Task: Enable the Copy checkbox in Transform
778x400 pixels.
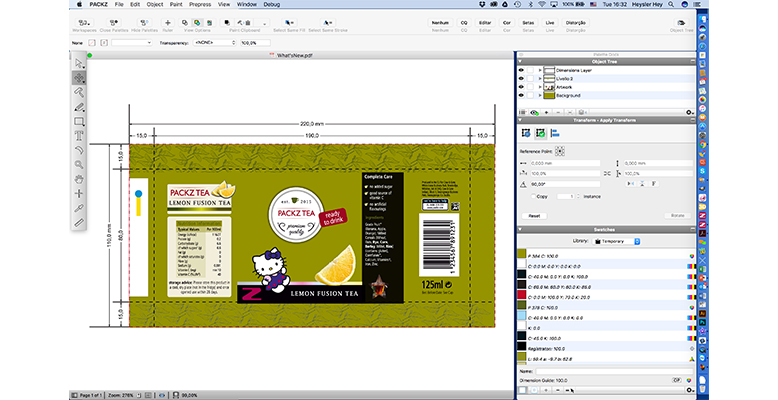Action: (533, 197)
